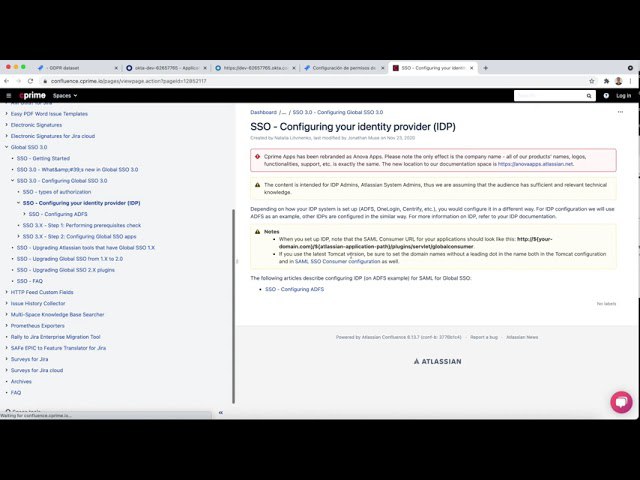
Task: Open SSO - Getting Started page
Action: (x=43, y=158)
